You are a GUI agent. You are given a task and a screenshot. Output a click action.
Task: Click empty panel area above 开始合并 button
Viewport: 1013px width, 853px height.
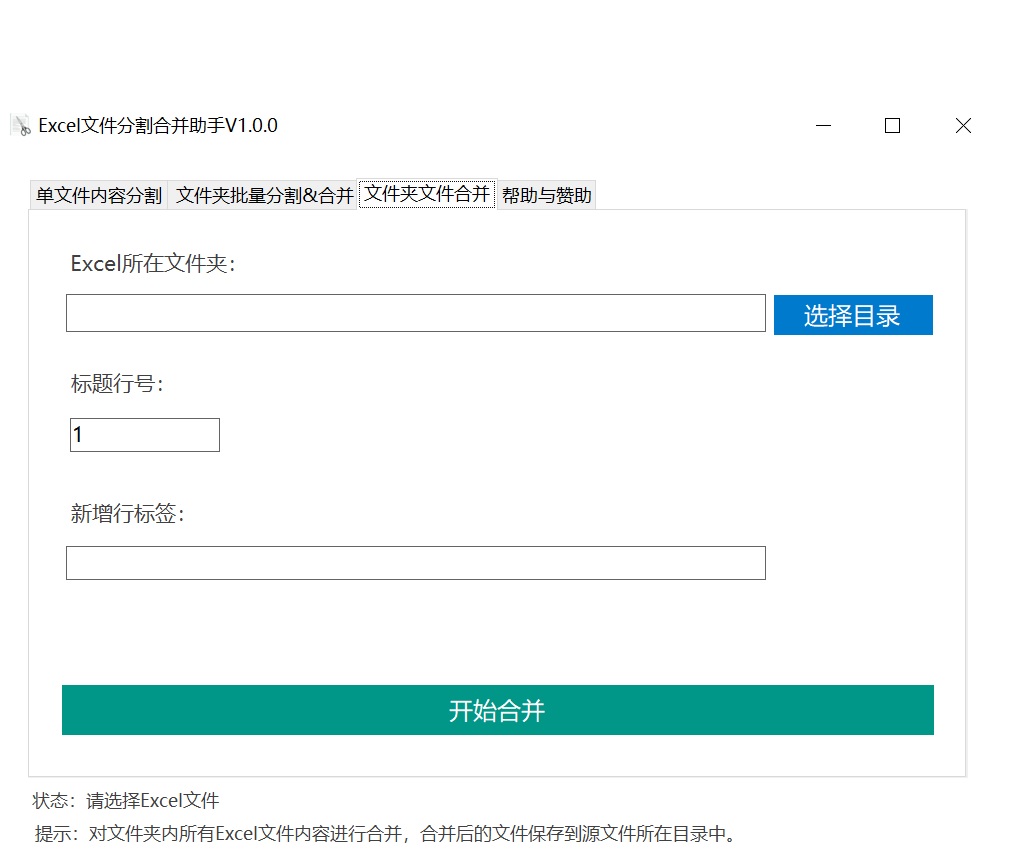point(497,632)
